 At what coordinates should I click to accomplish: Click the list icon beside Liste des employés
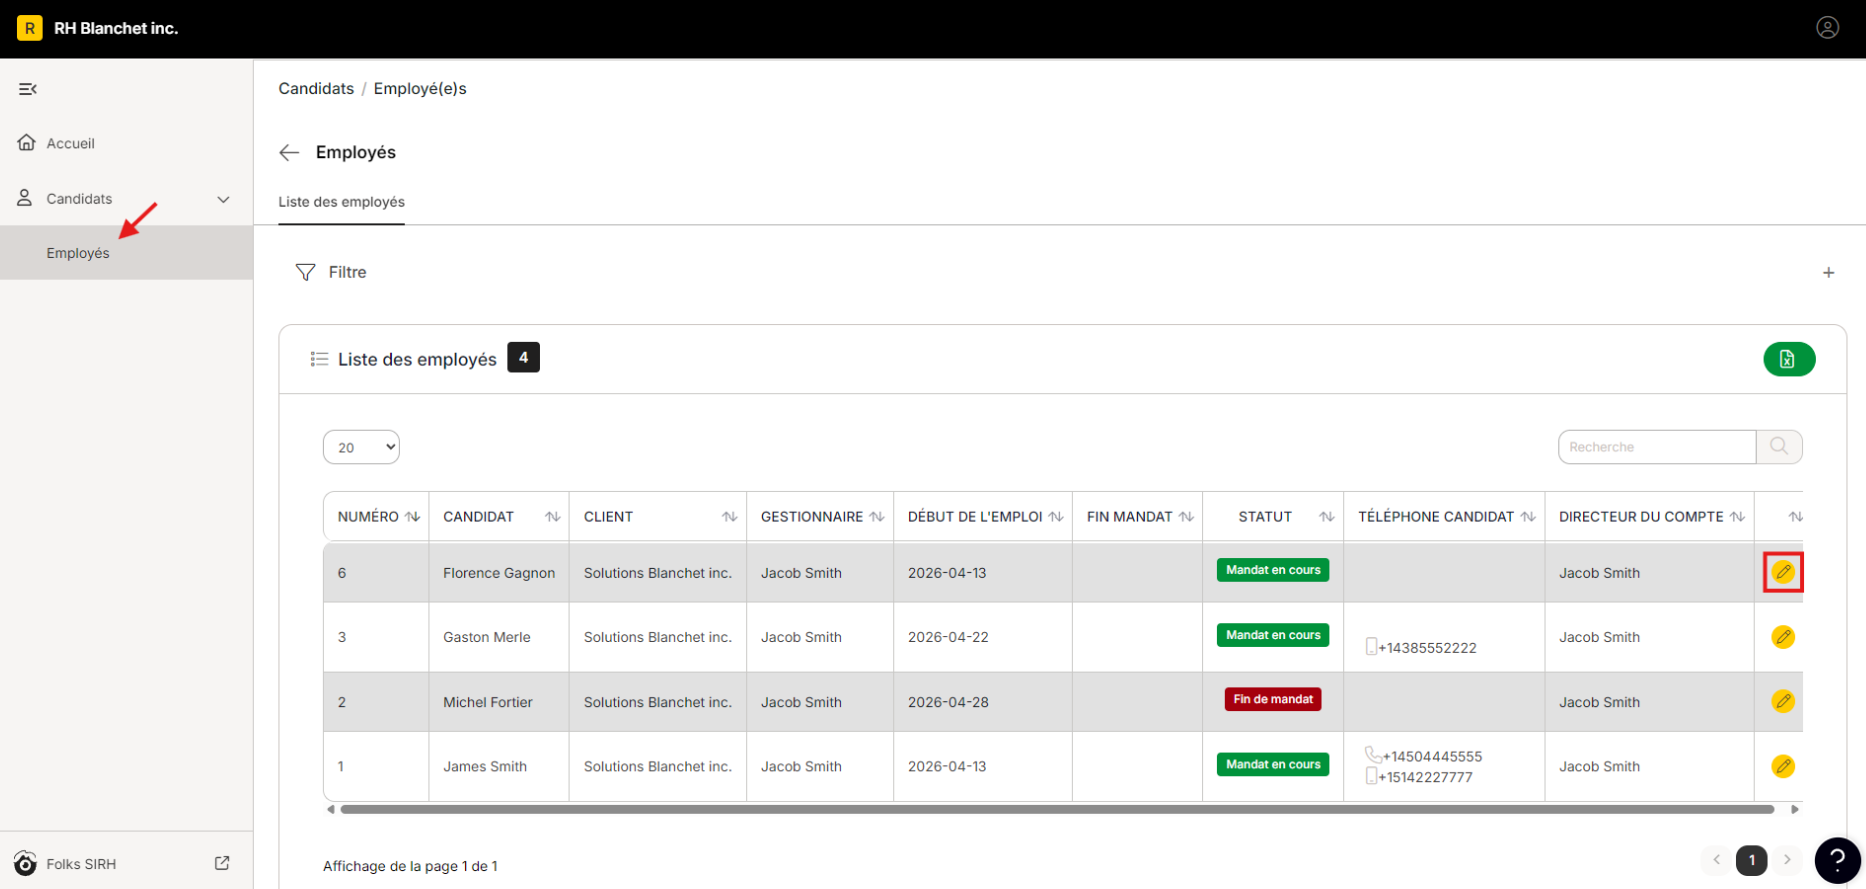[x=319, y=359]
